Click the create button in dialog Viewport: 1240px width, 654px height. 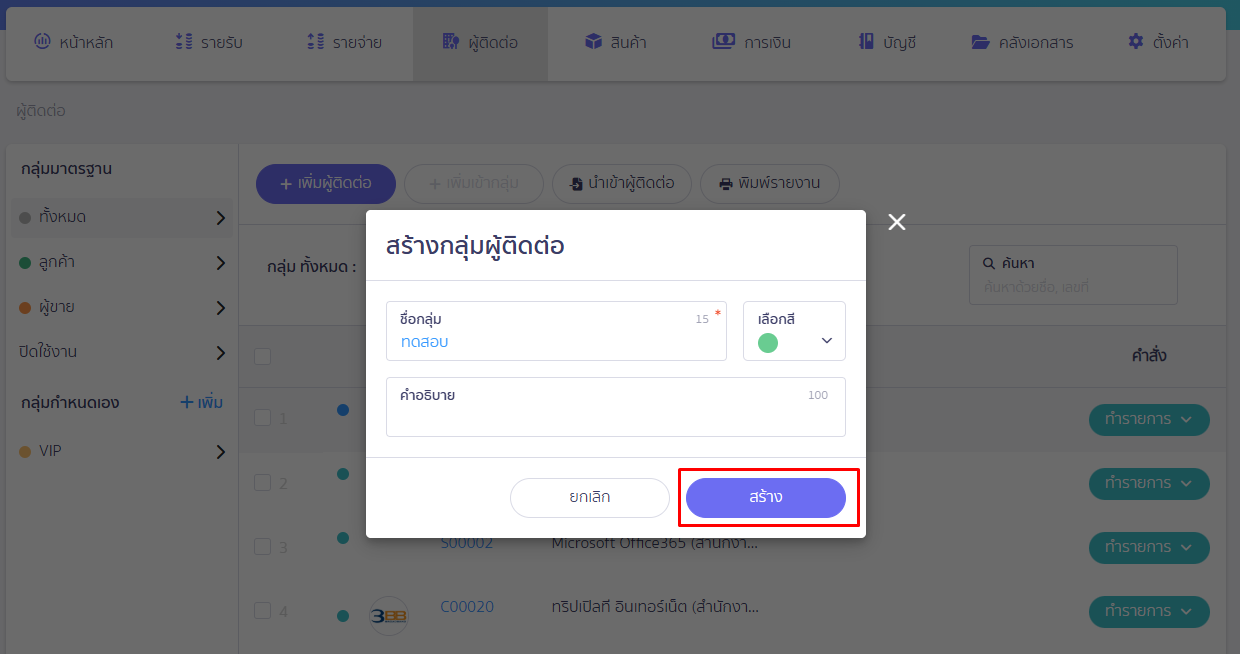tap(765, 497)
